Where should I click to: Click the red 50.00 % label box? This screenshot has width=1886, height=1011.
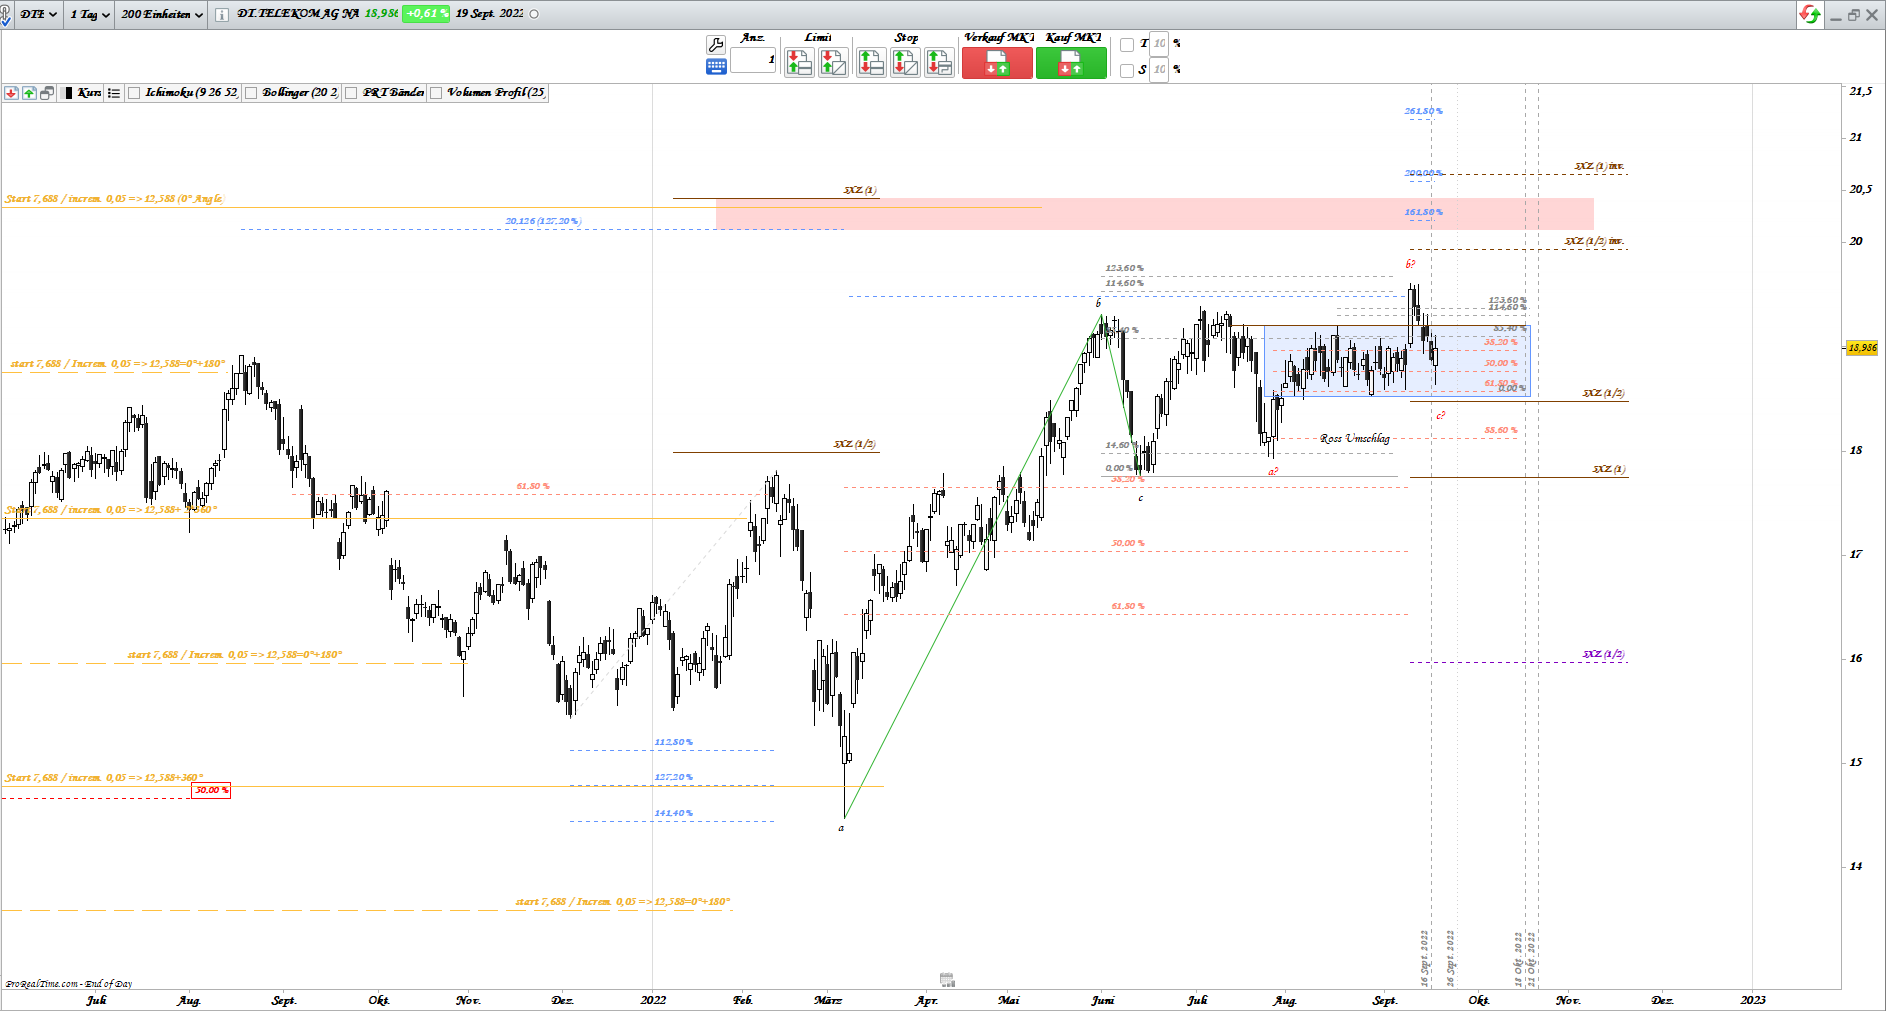pyautogui.click(x=211, y=790)
